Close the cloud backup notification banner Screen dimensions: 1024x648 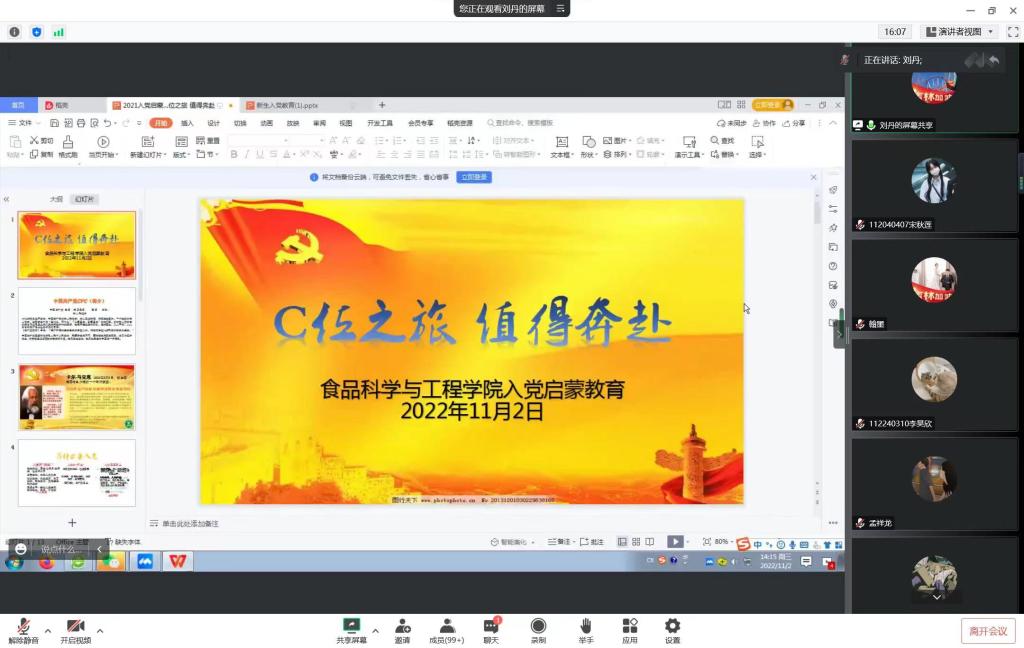coord(813,177)
